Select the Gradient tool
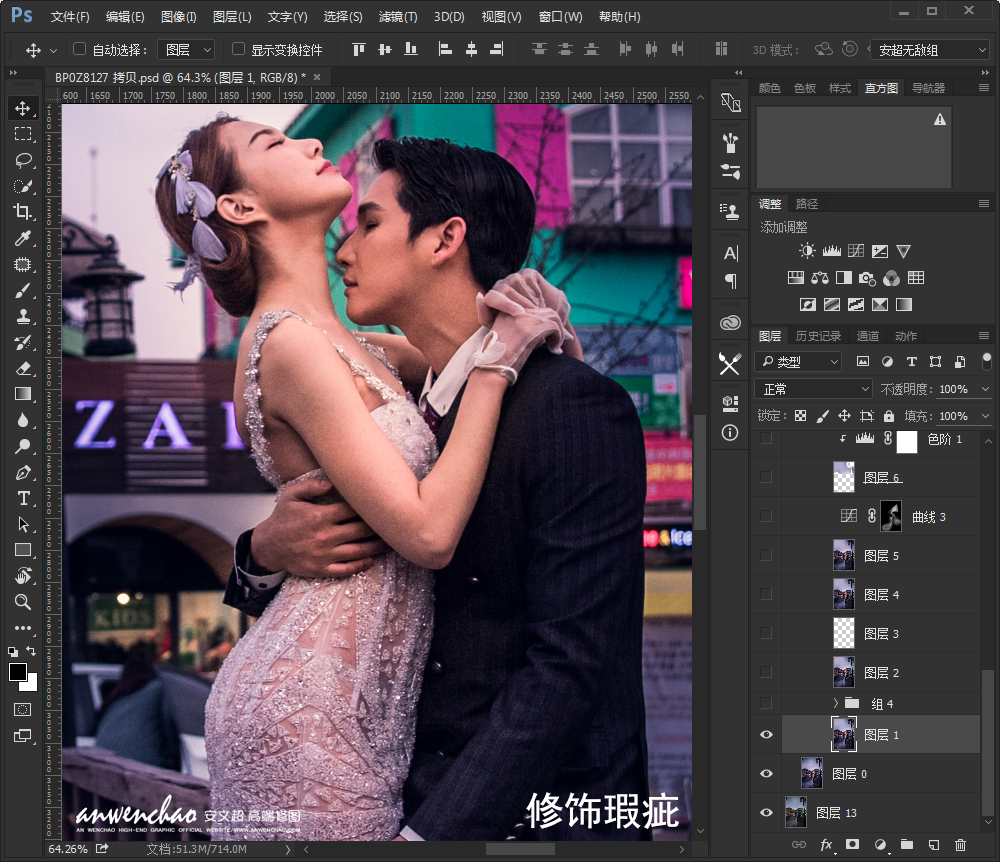The width and height of the screenshot is (1000, 862). pos(23,394)
